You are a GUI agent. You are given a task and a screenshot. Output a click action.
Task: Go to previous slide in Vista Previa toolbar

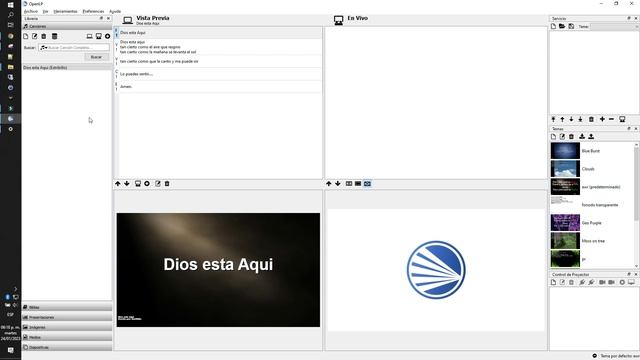pos(118,184)
